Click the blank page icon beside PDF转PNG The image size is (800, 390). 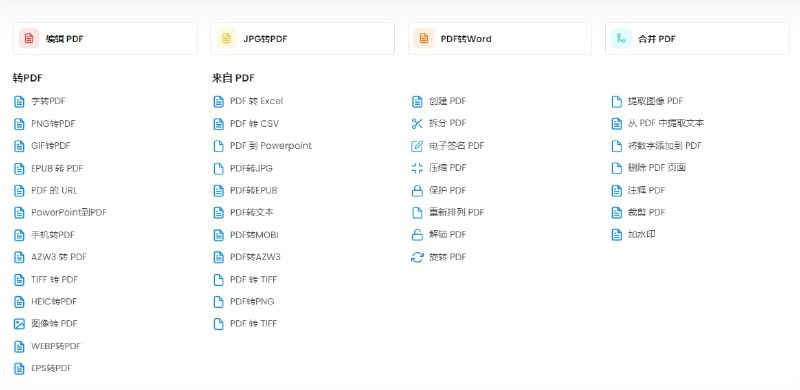point(218,302)
